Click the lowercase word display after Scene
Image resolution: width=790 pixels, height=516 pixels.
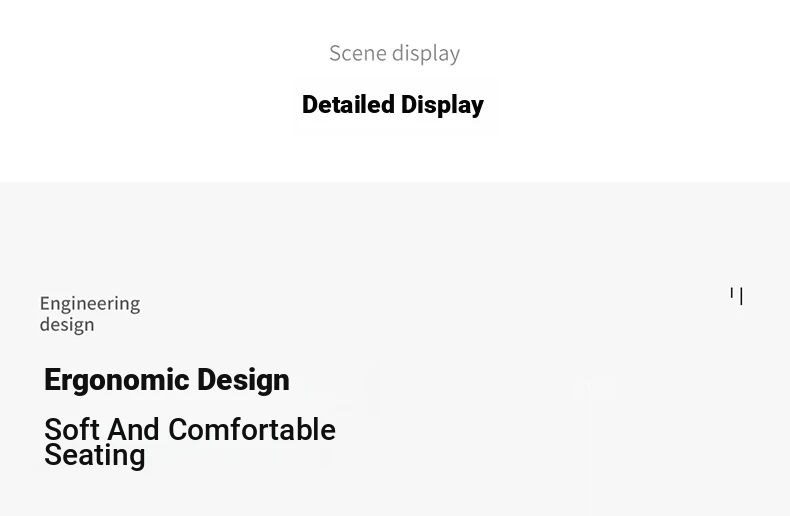coord(426,54)
